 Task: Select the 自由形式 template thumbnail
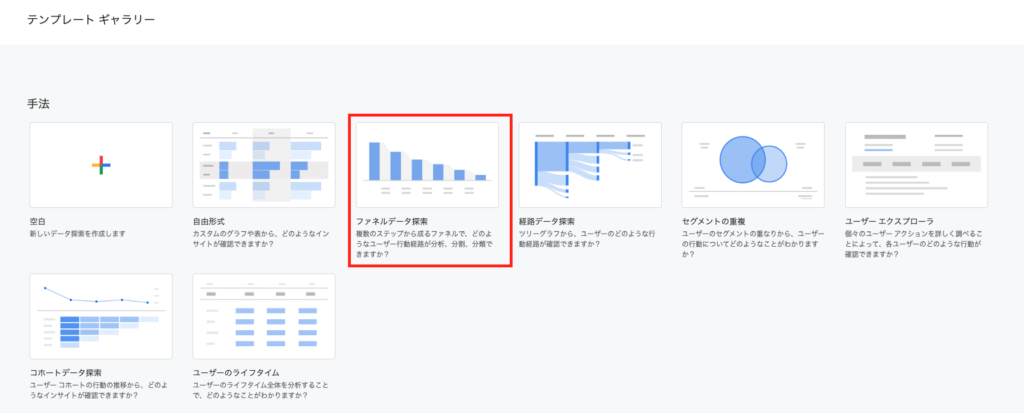coord(264,165)
